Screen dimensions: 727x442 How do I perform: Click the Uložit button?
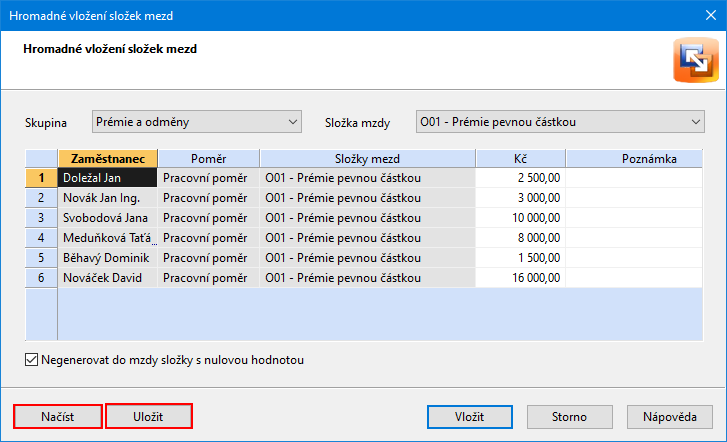[x=148, y=416]
